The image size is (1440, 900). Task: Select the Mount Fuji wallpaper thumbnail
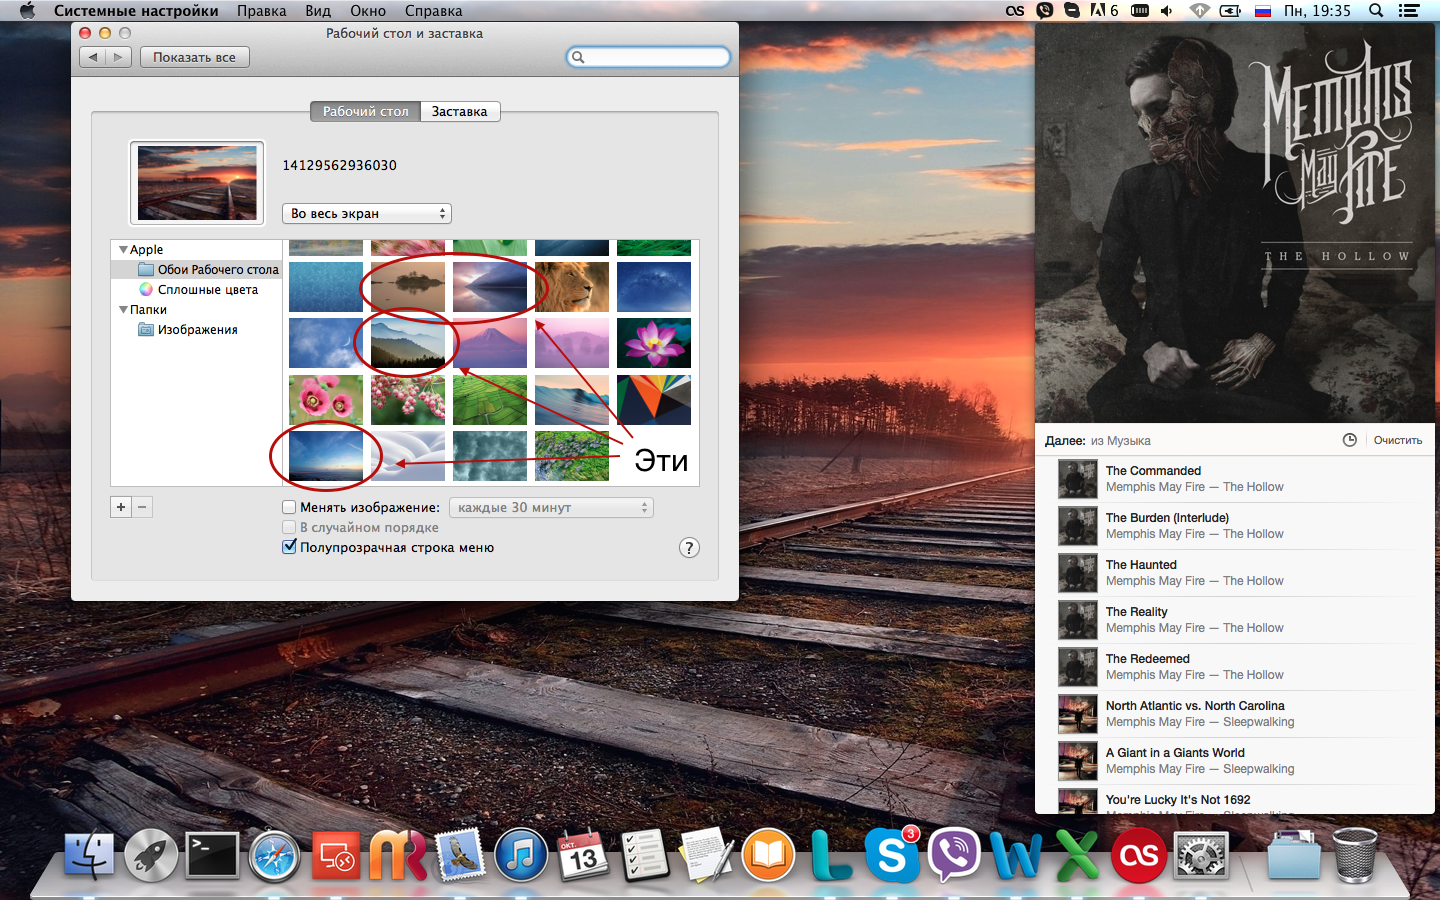click(490, 343)
